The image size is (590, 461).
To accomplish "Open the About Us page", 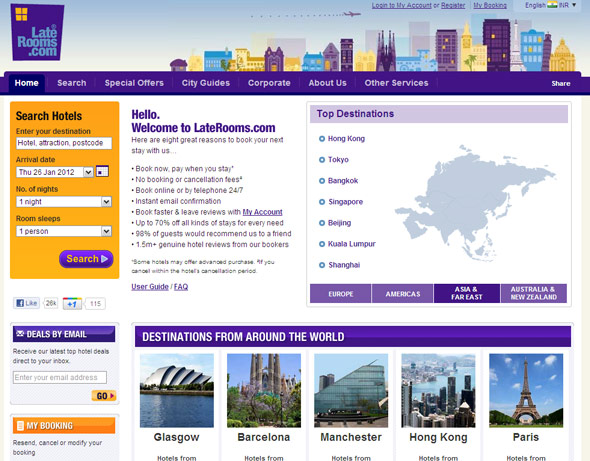I will click(327, 83).
